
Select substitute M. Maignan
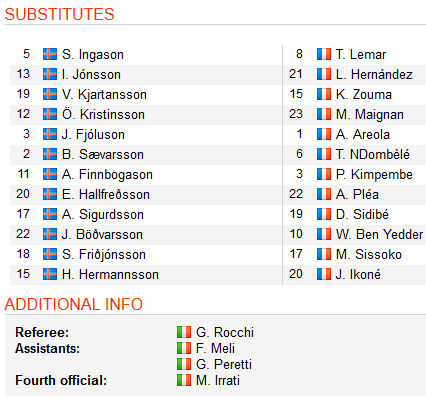(355, 114)
